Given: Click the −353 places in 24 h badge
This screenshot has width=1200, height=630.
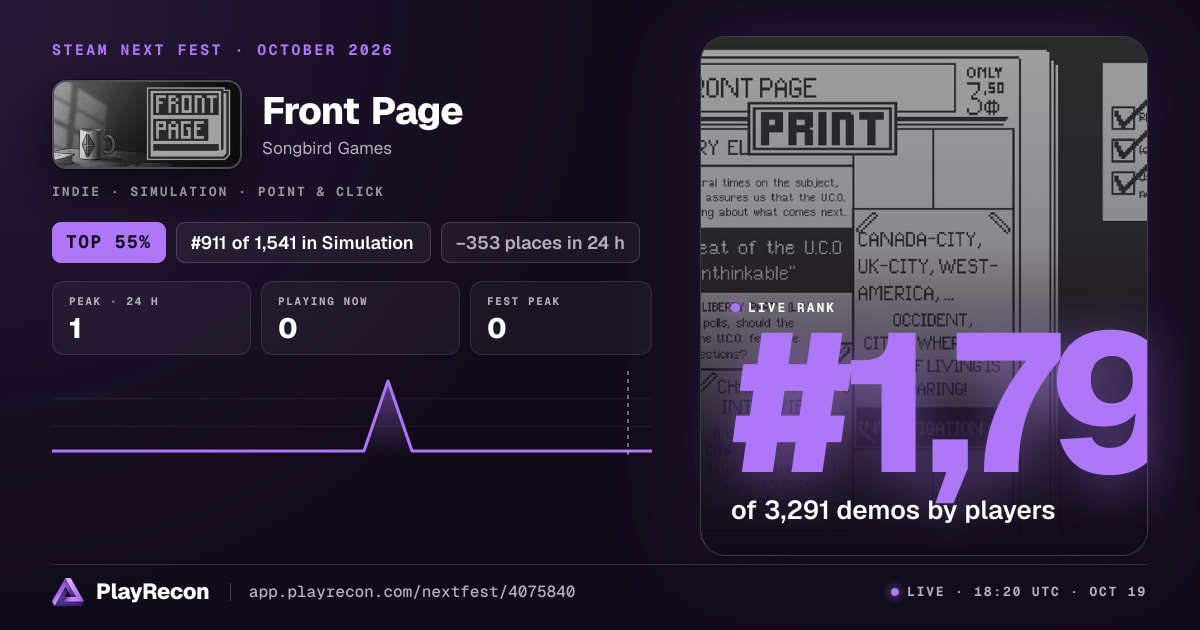Looking at the screenshot, I should tap(540, 243).
